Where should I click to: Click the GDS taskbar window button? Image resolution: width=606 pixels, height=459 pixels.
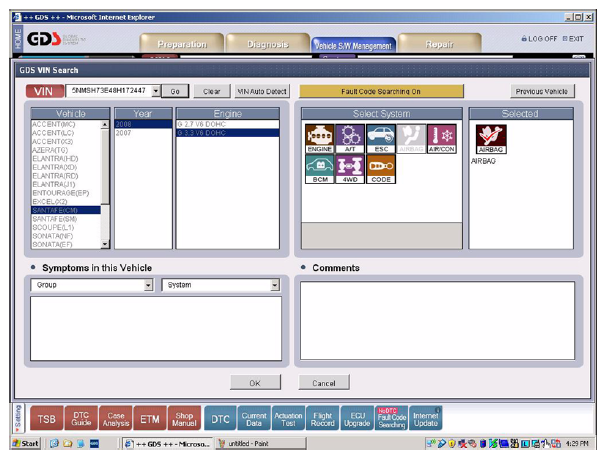click(168, 444)
